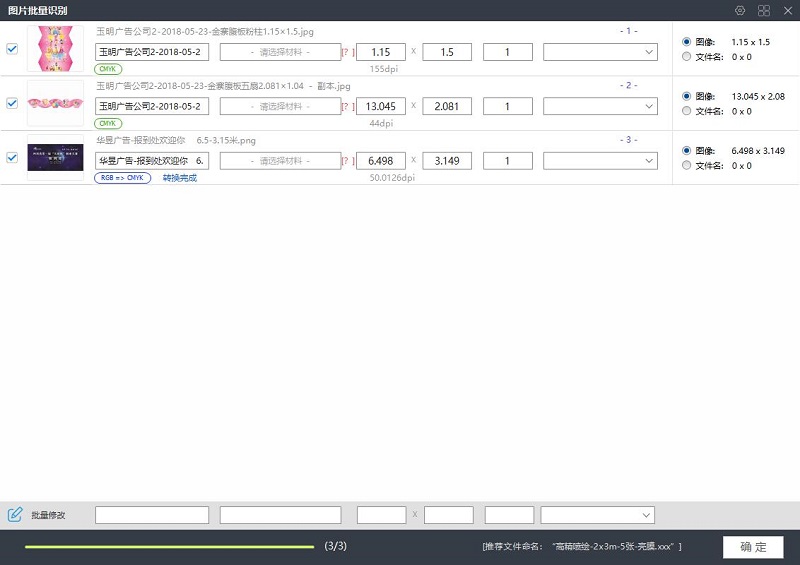Select 文件名 radio option for row one
The width and height of the screenshot is (800, 565).
coord(686,57)
